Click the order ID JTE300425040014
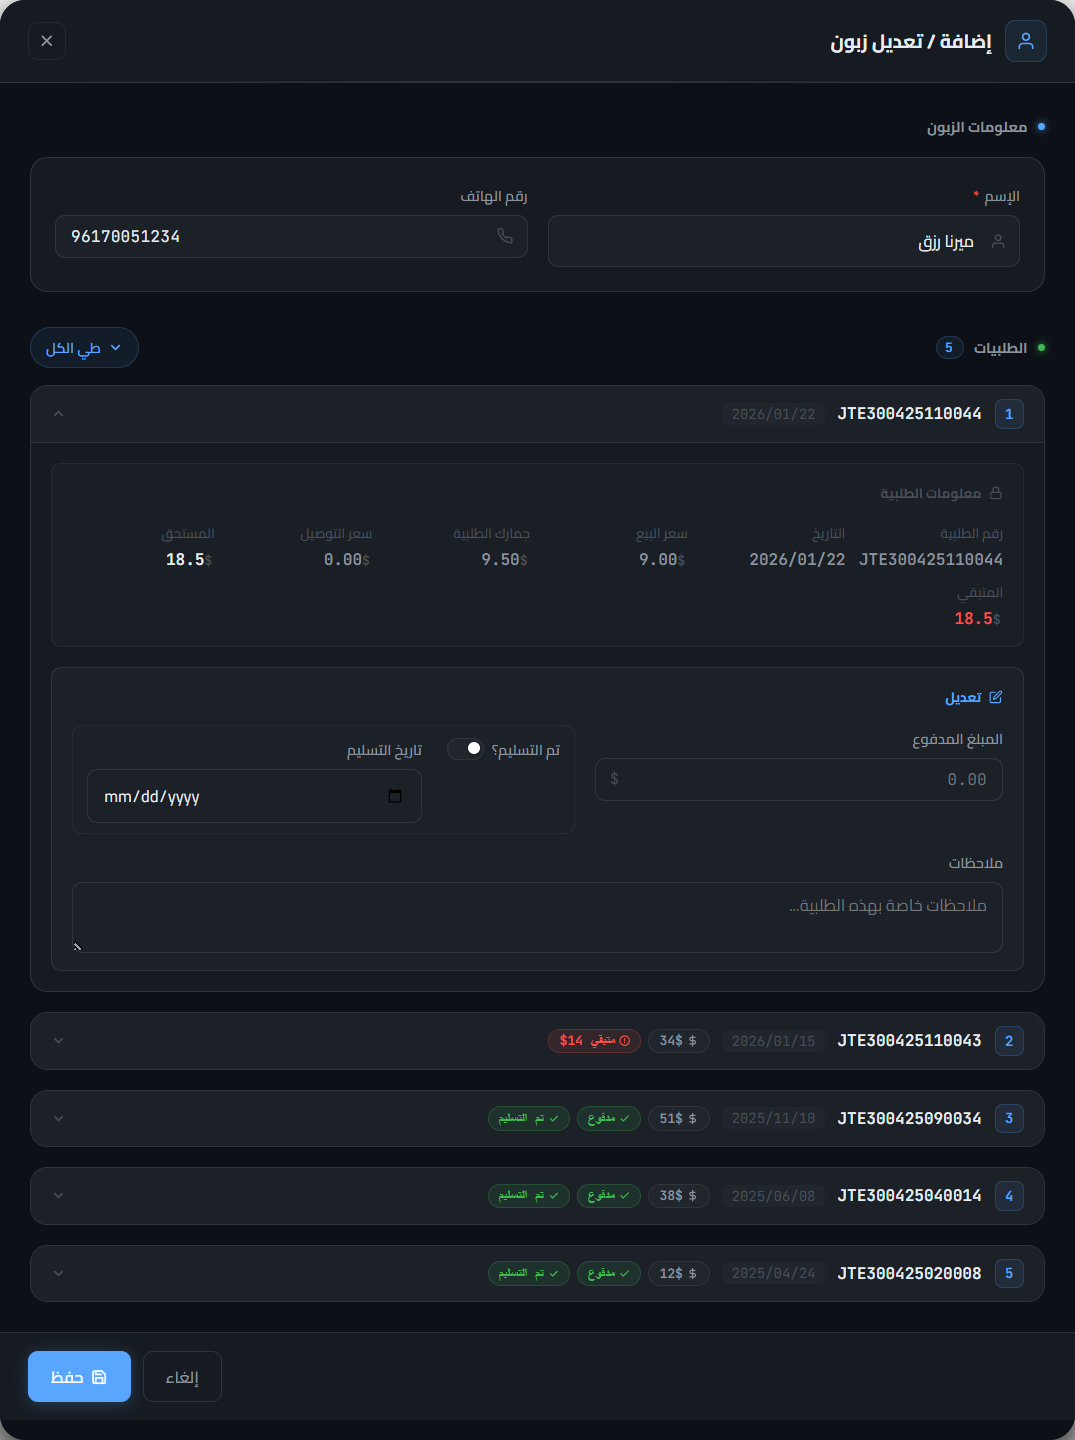 909,1196
